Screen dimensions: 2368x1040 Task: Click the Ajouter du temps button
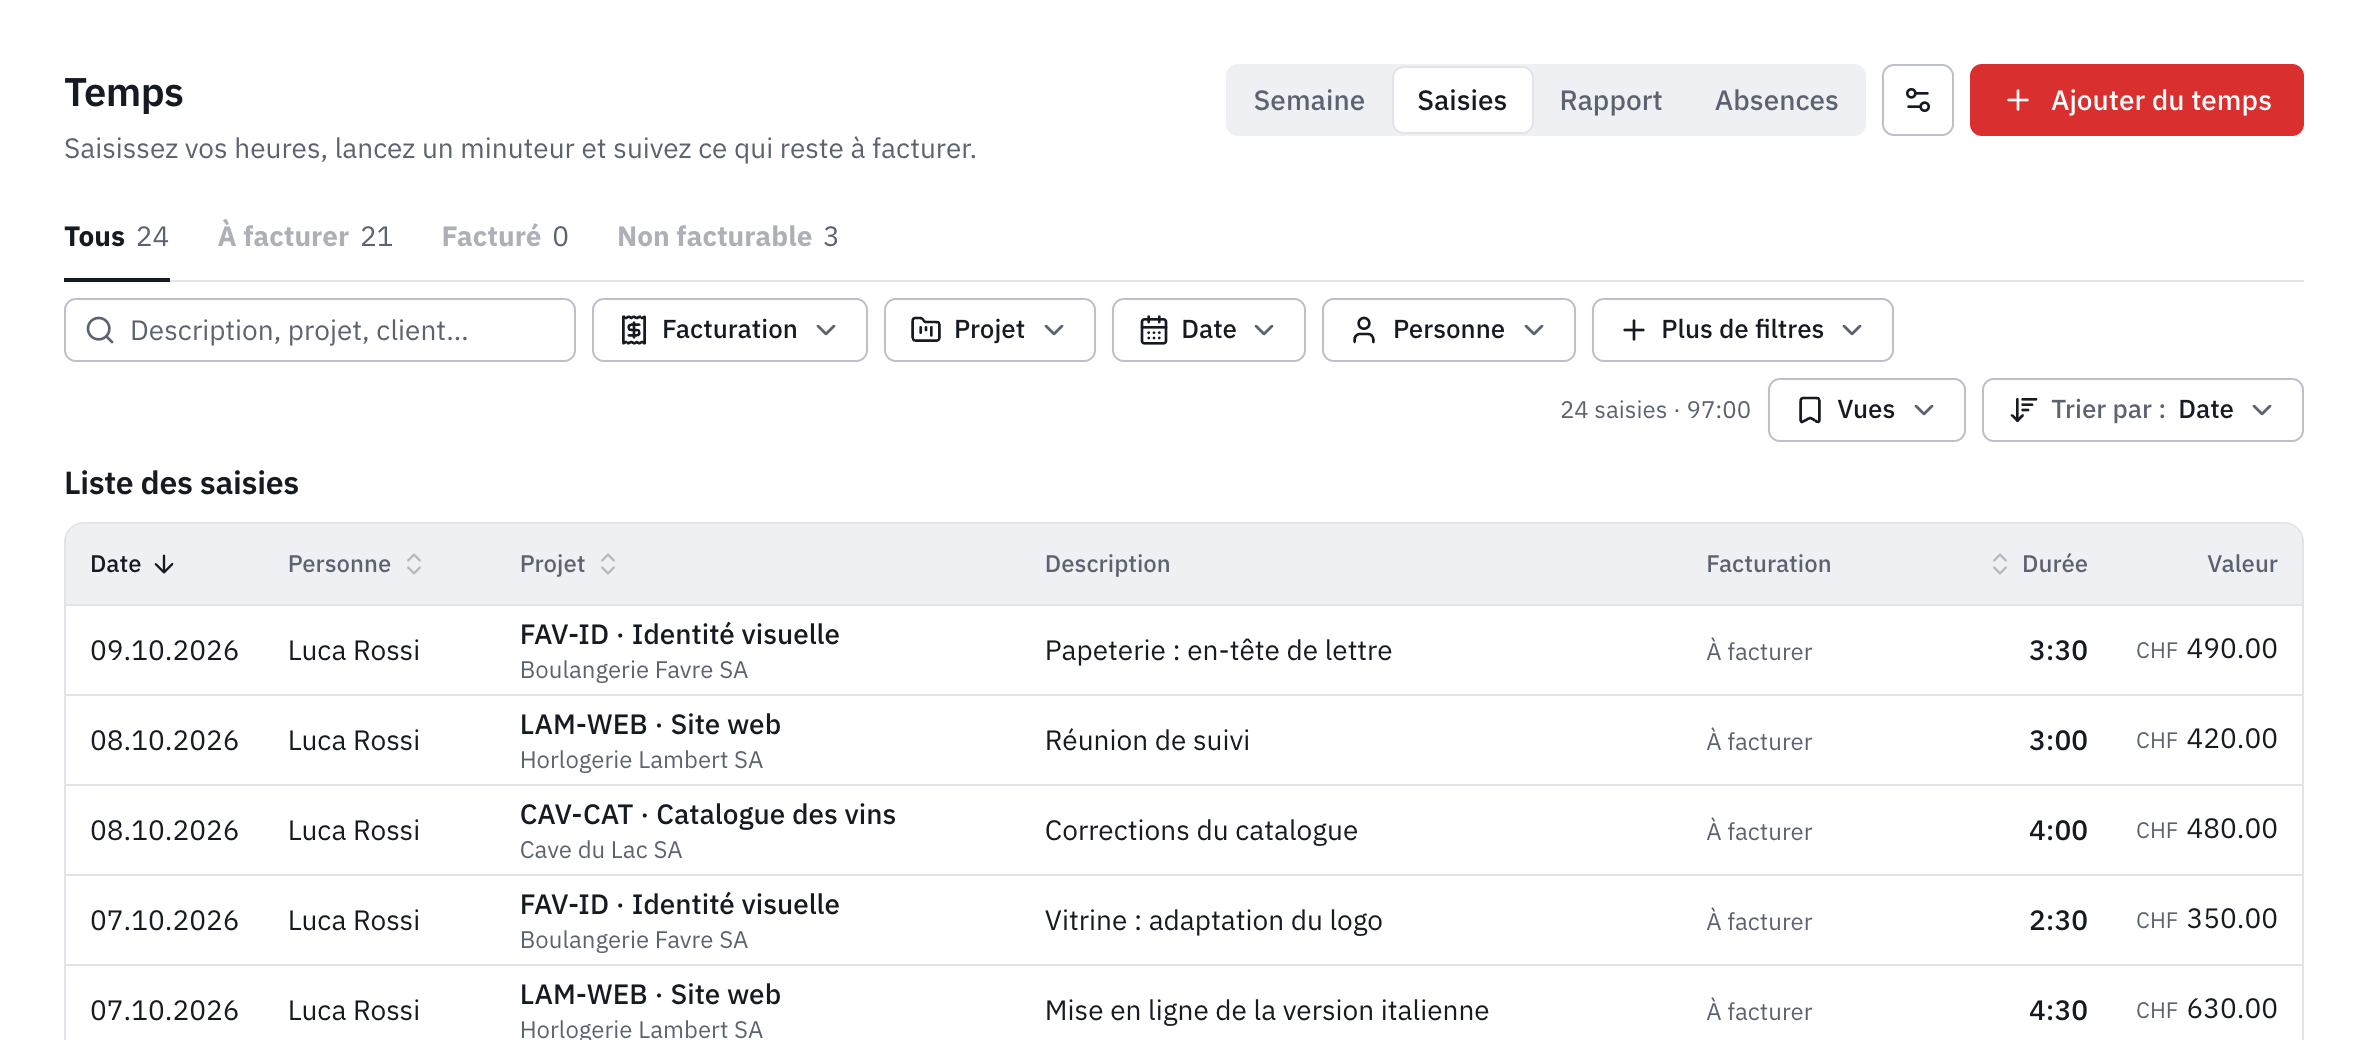[x=2136, y=100]
